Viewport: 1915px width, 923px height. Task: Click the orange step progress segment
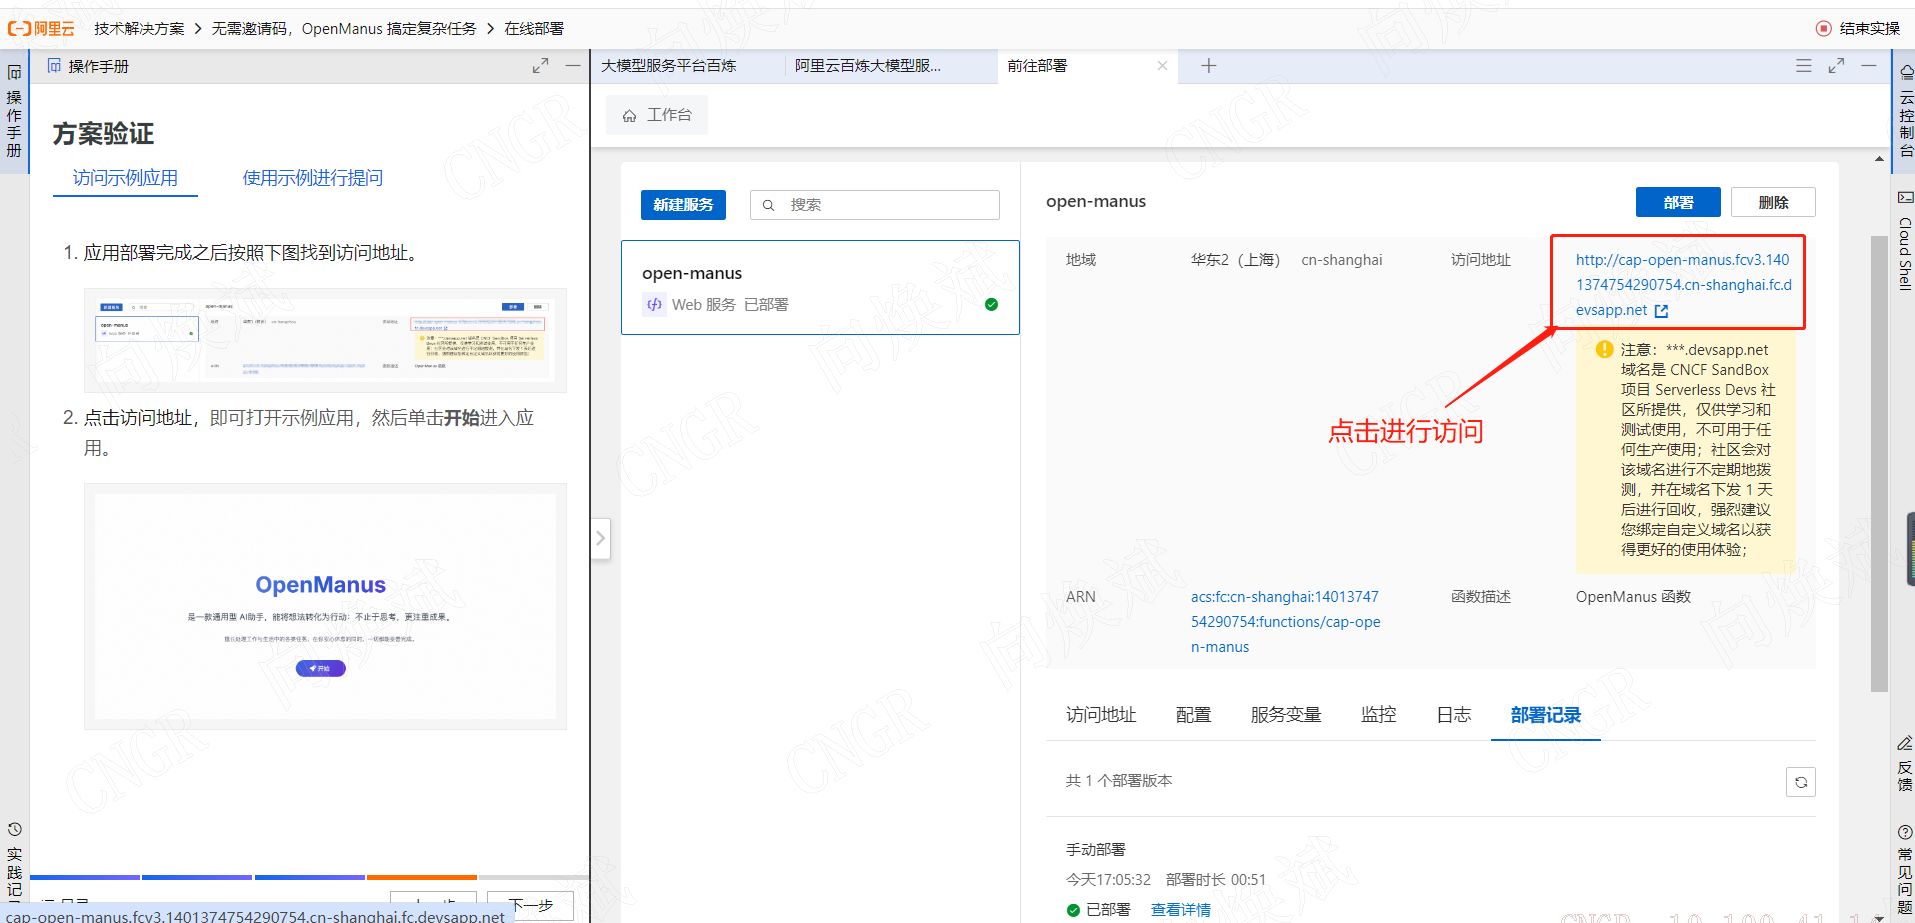pos(422,877)
